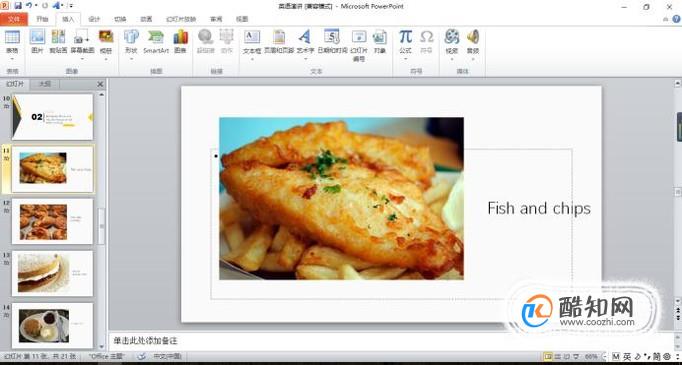Switch to normal view in status bar
The image size is (682, 365).
pyautogui.click(x=548, y=356)
